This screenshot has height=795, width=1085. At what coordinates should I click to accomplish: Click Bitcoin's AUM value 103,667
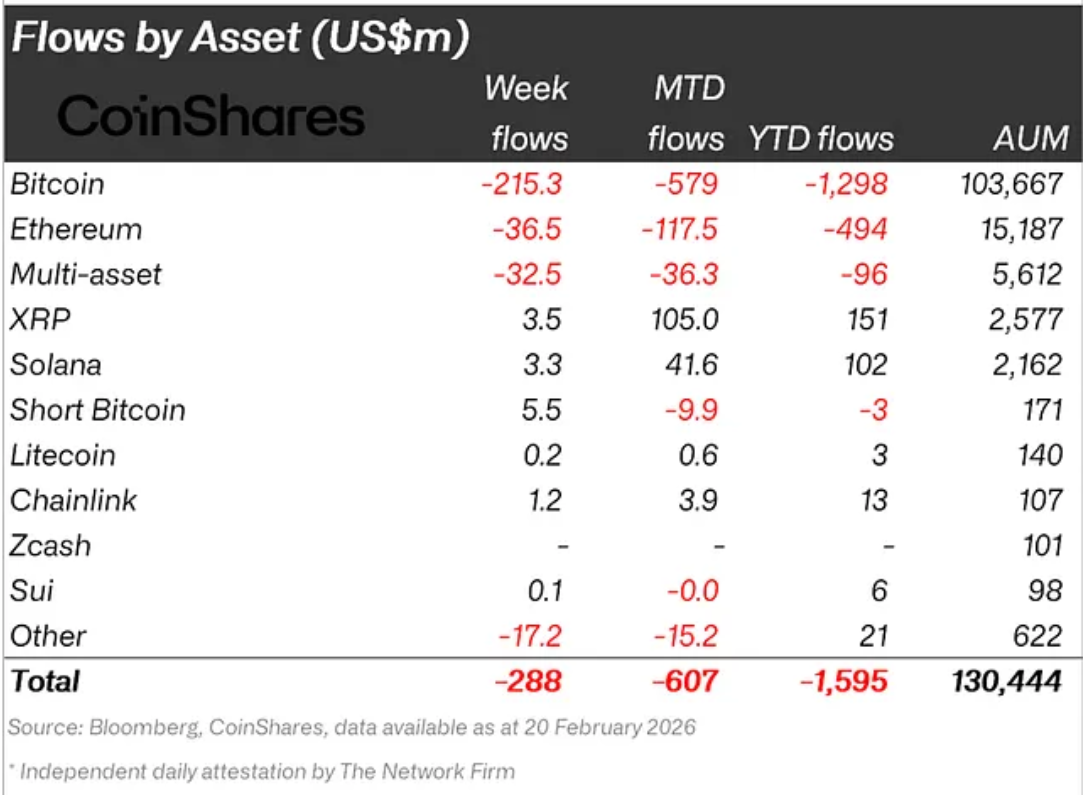pos(1012,184)
